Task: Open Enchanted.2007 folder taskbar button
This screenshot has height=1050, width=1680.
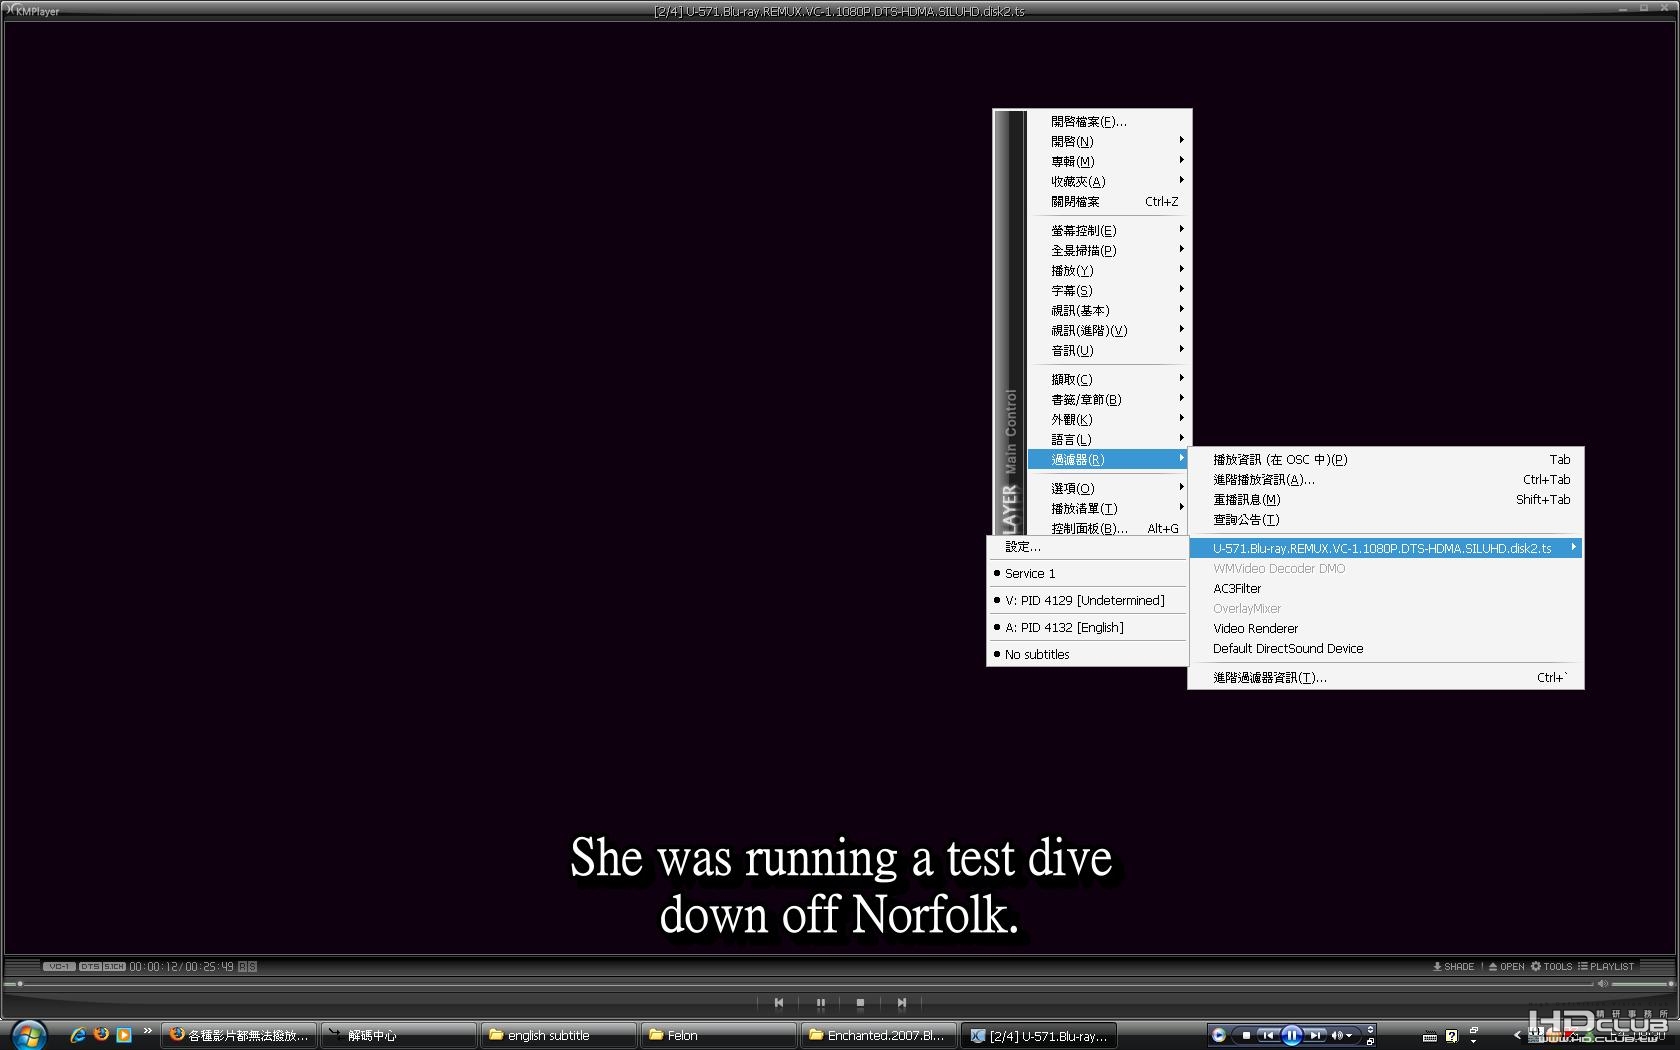Action: [879, 1035]
